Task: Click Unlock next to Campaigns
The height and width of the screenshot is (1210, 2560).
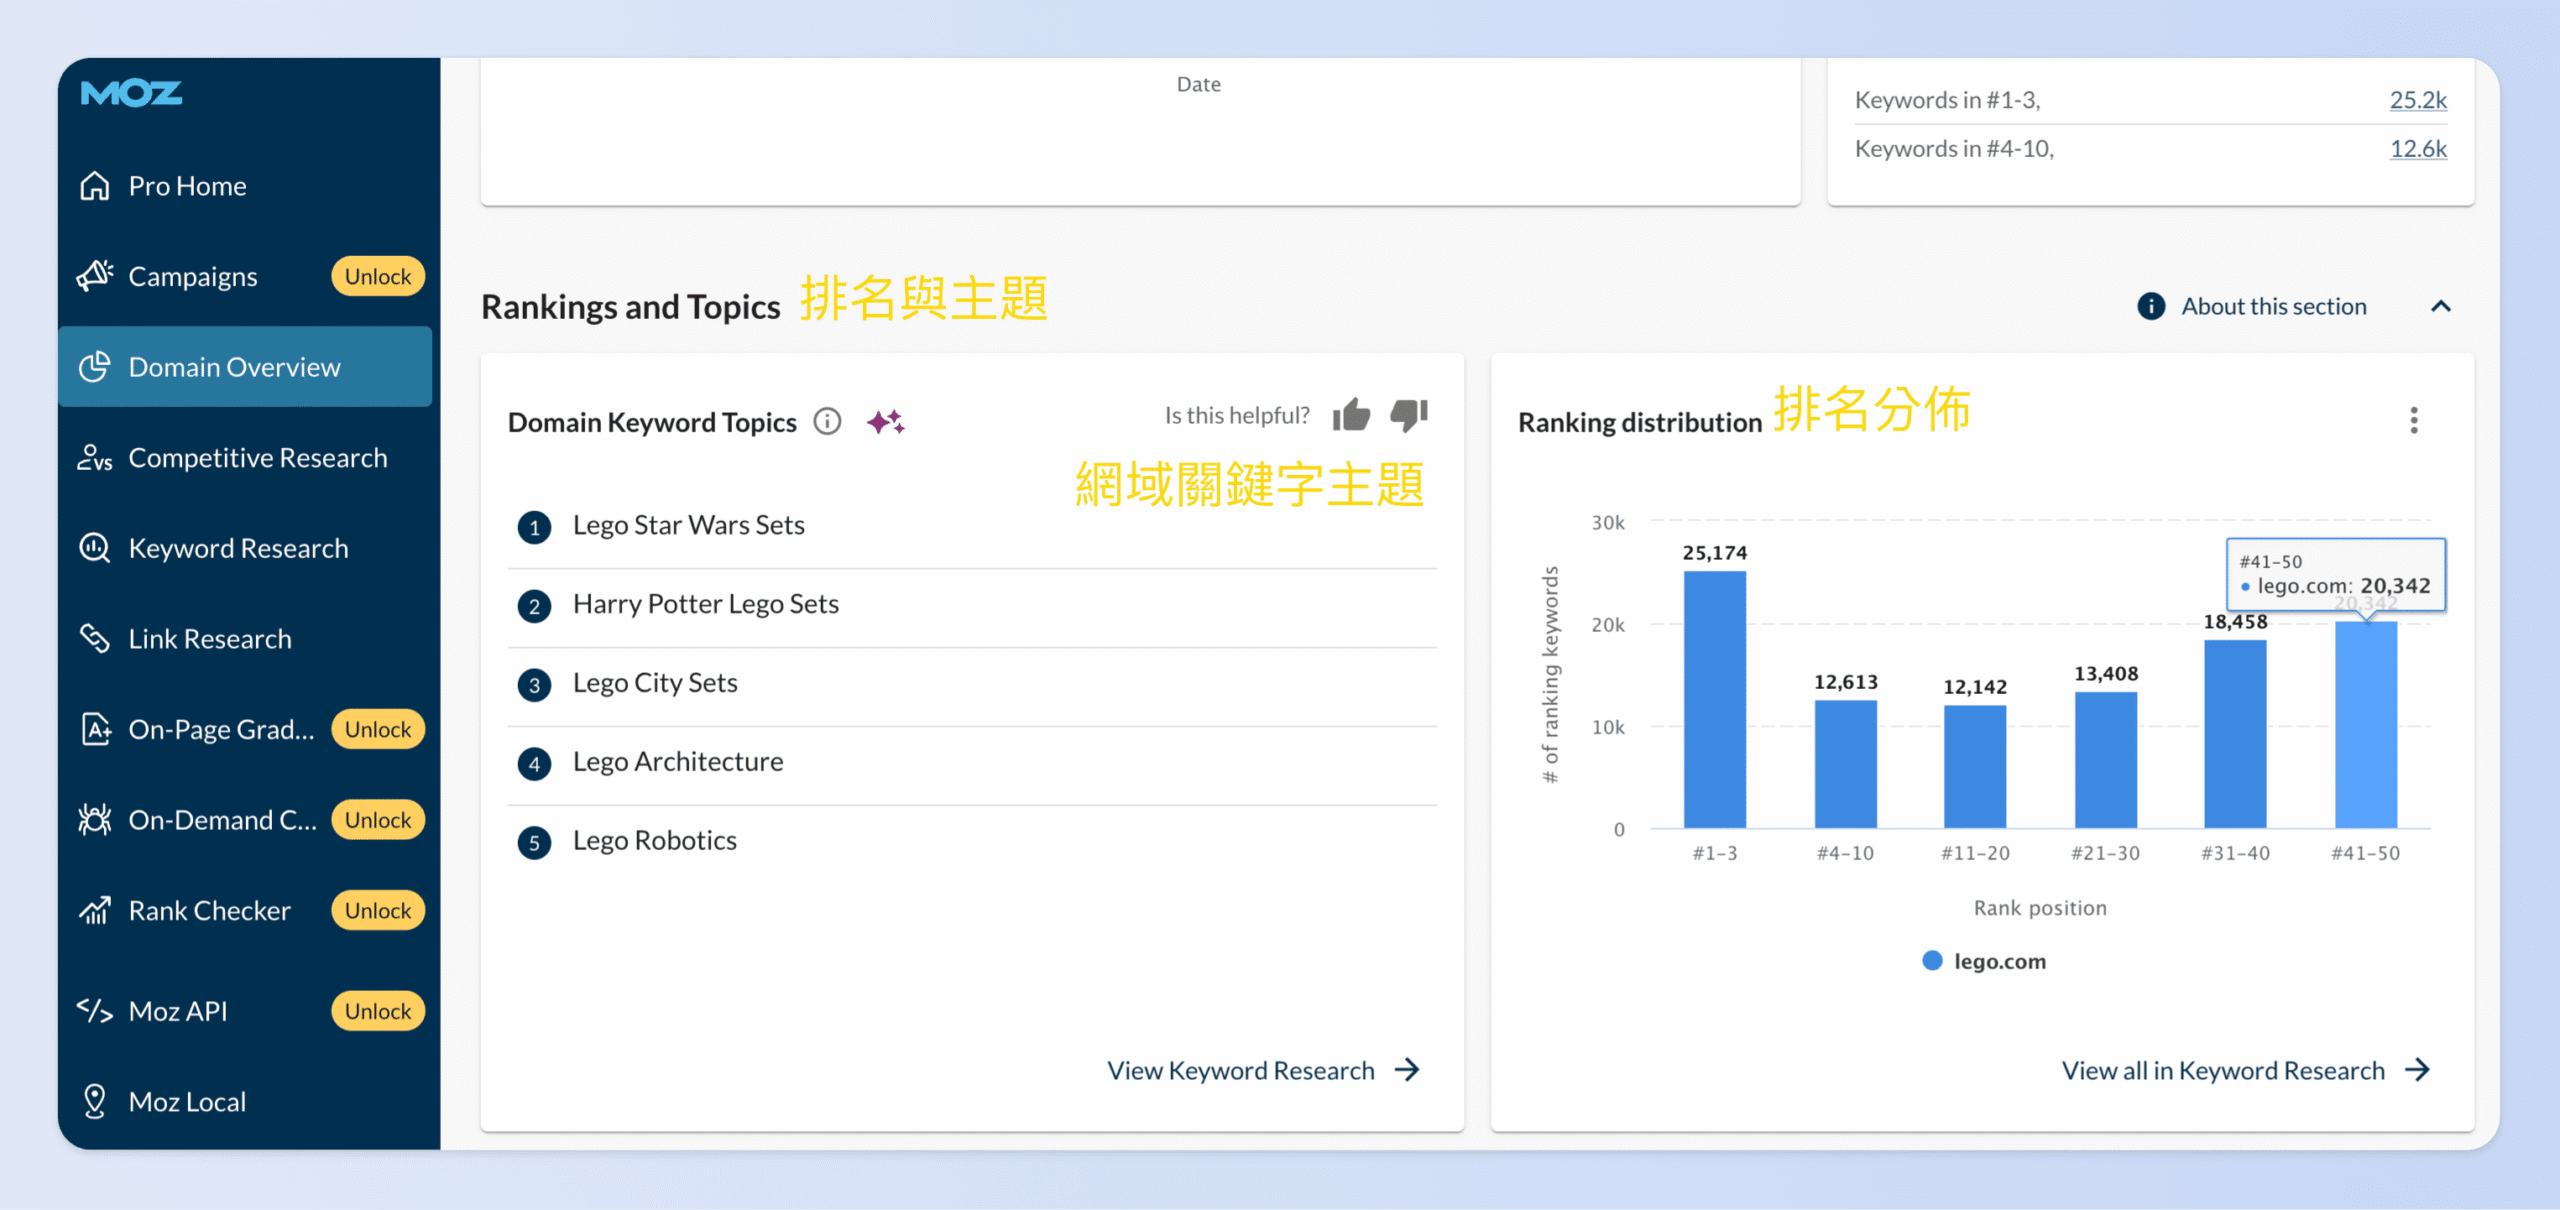Action: (377, 276)
